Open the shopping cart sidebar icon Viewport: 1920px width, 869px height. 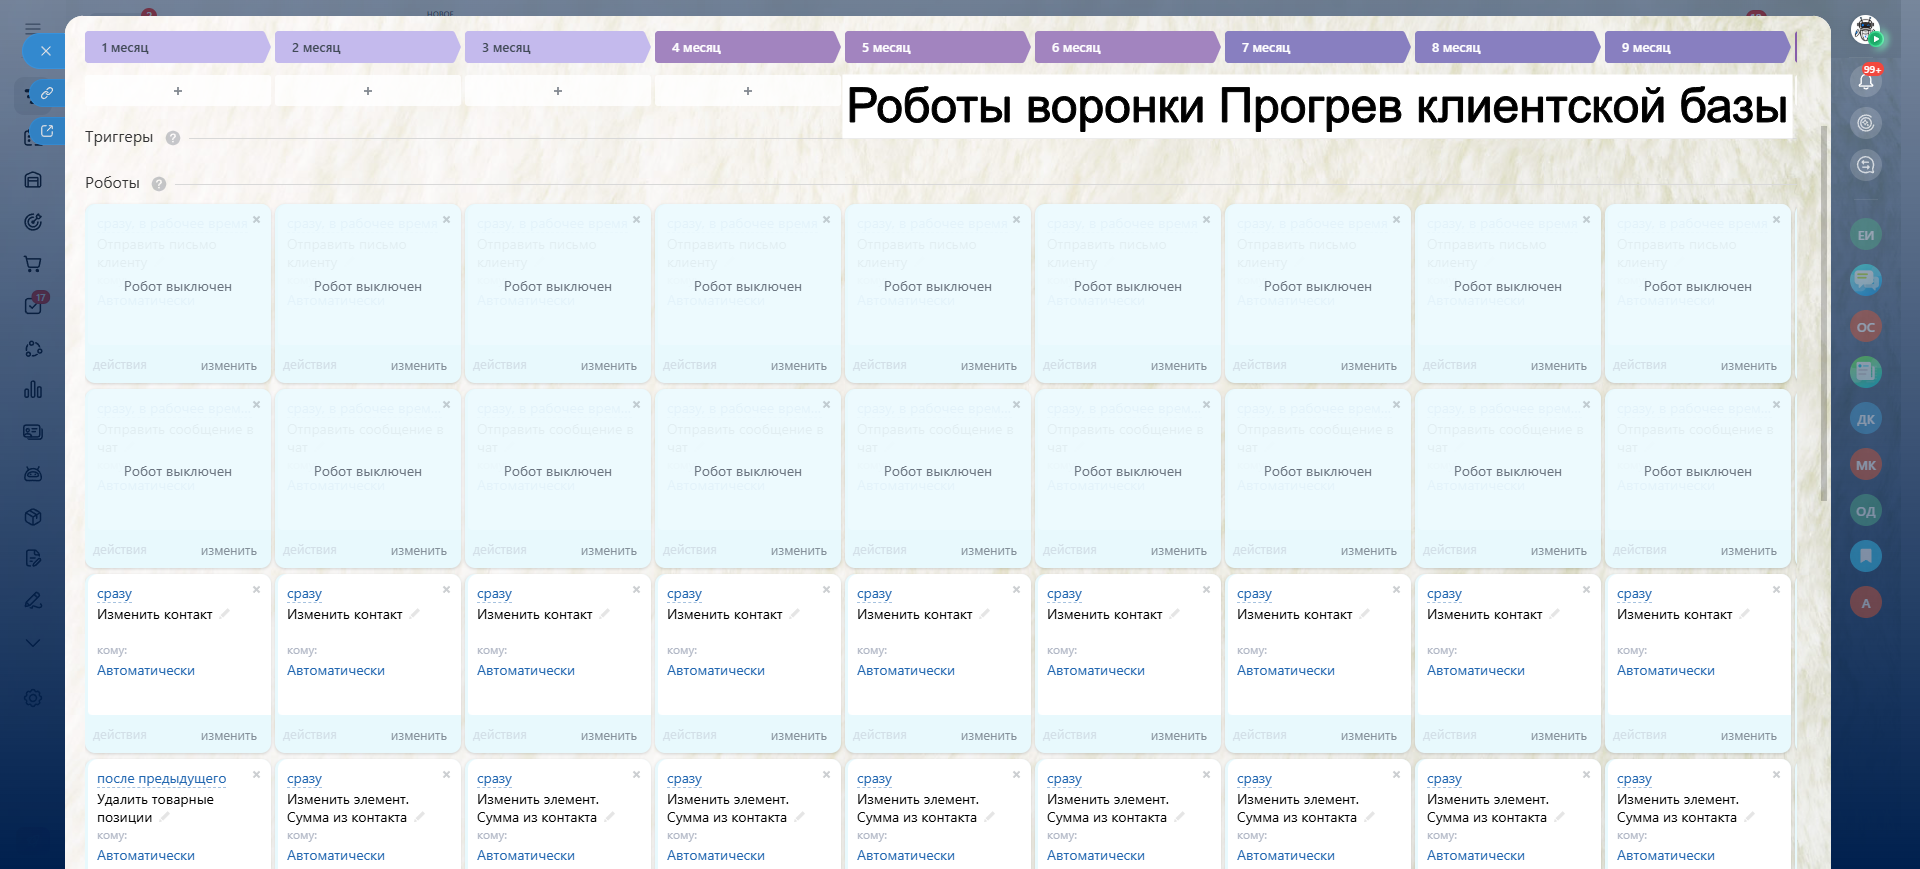click(x=33, y=264)
